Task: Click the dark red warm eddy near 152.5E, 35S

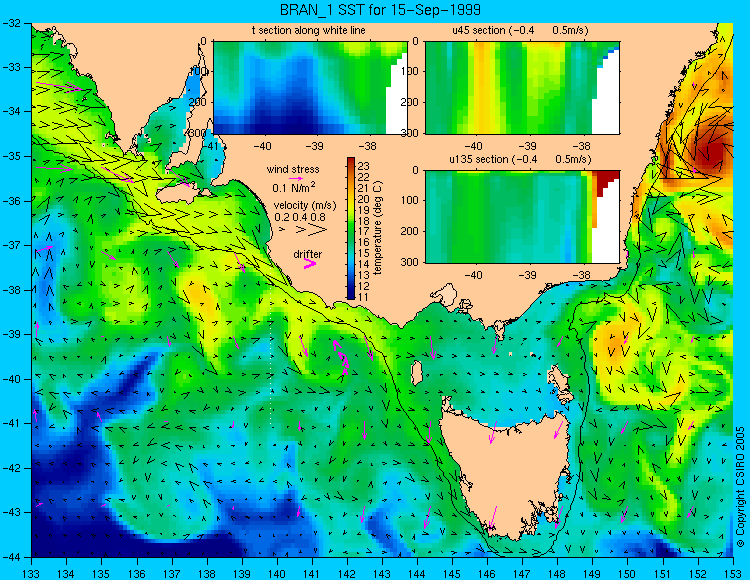Action: (x=713, y=153)
